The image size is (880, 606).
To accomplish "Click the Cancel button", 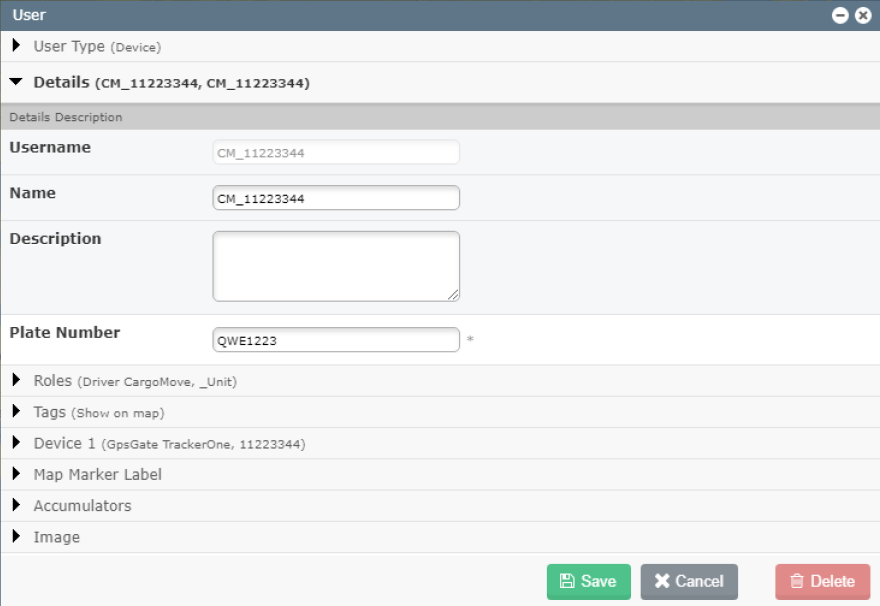I will tap(689, 582).
